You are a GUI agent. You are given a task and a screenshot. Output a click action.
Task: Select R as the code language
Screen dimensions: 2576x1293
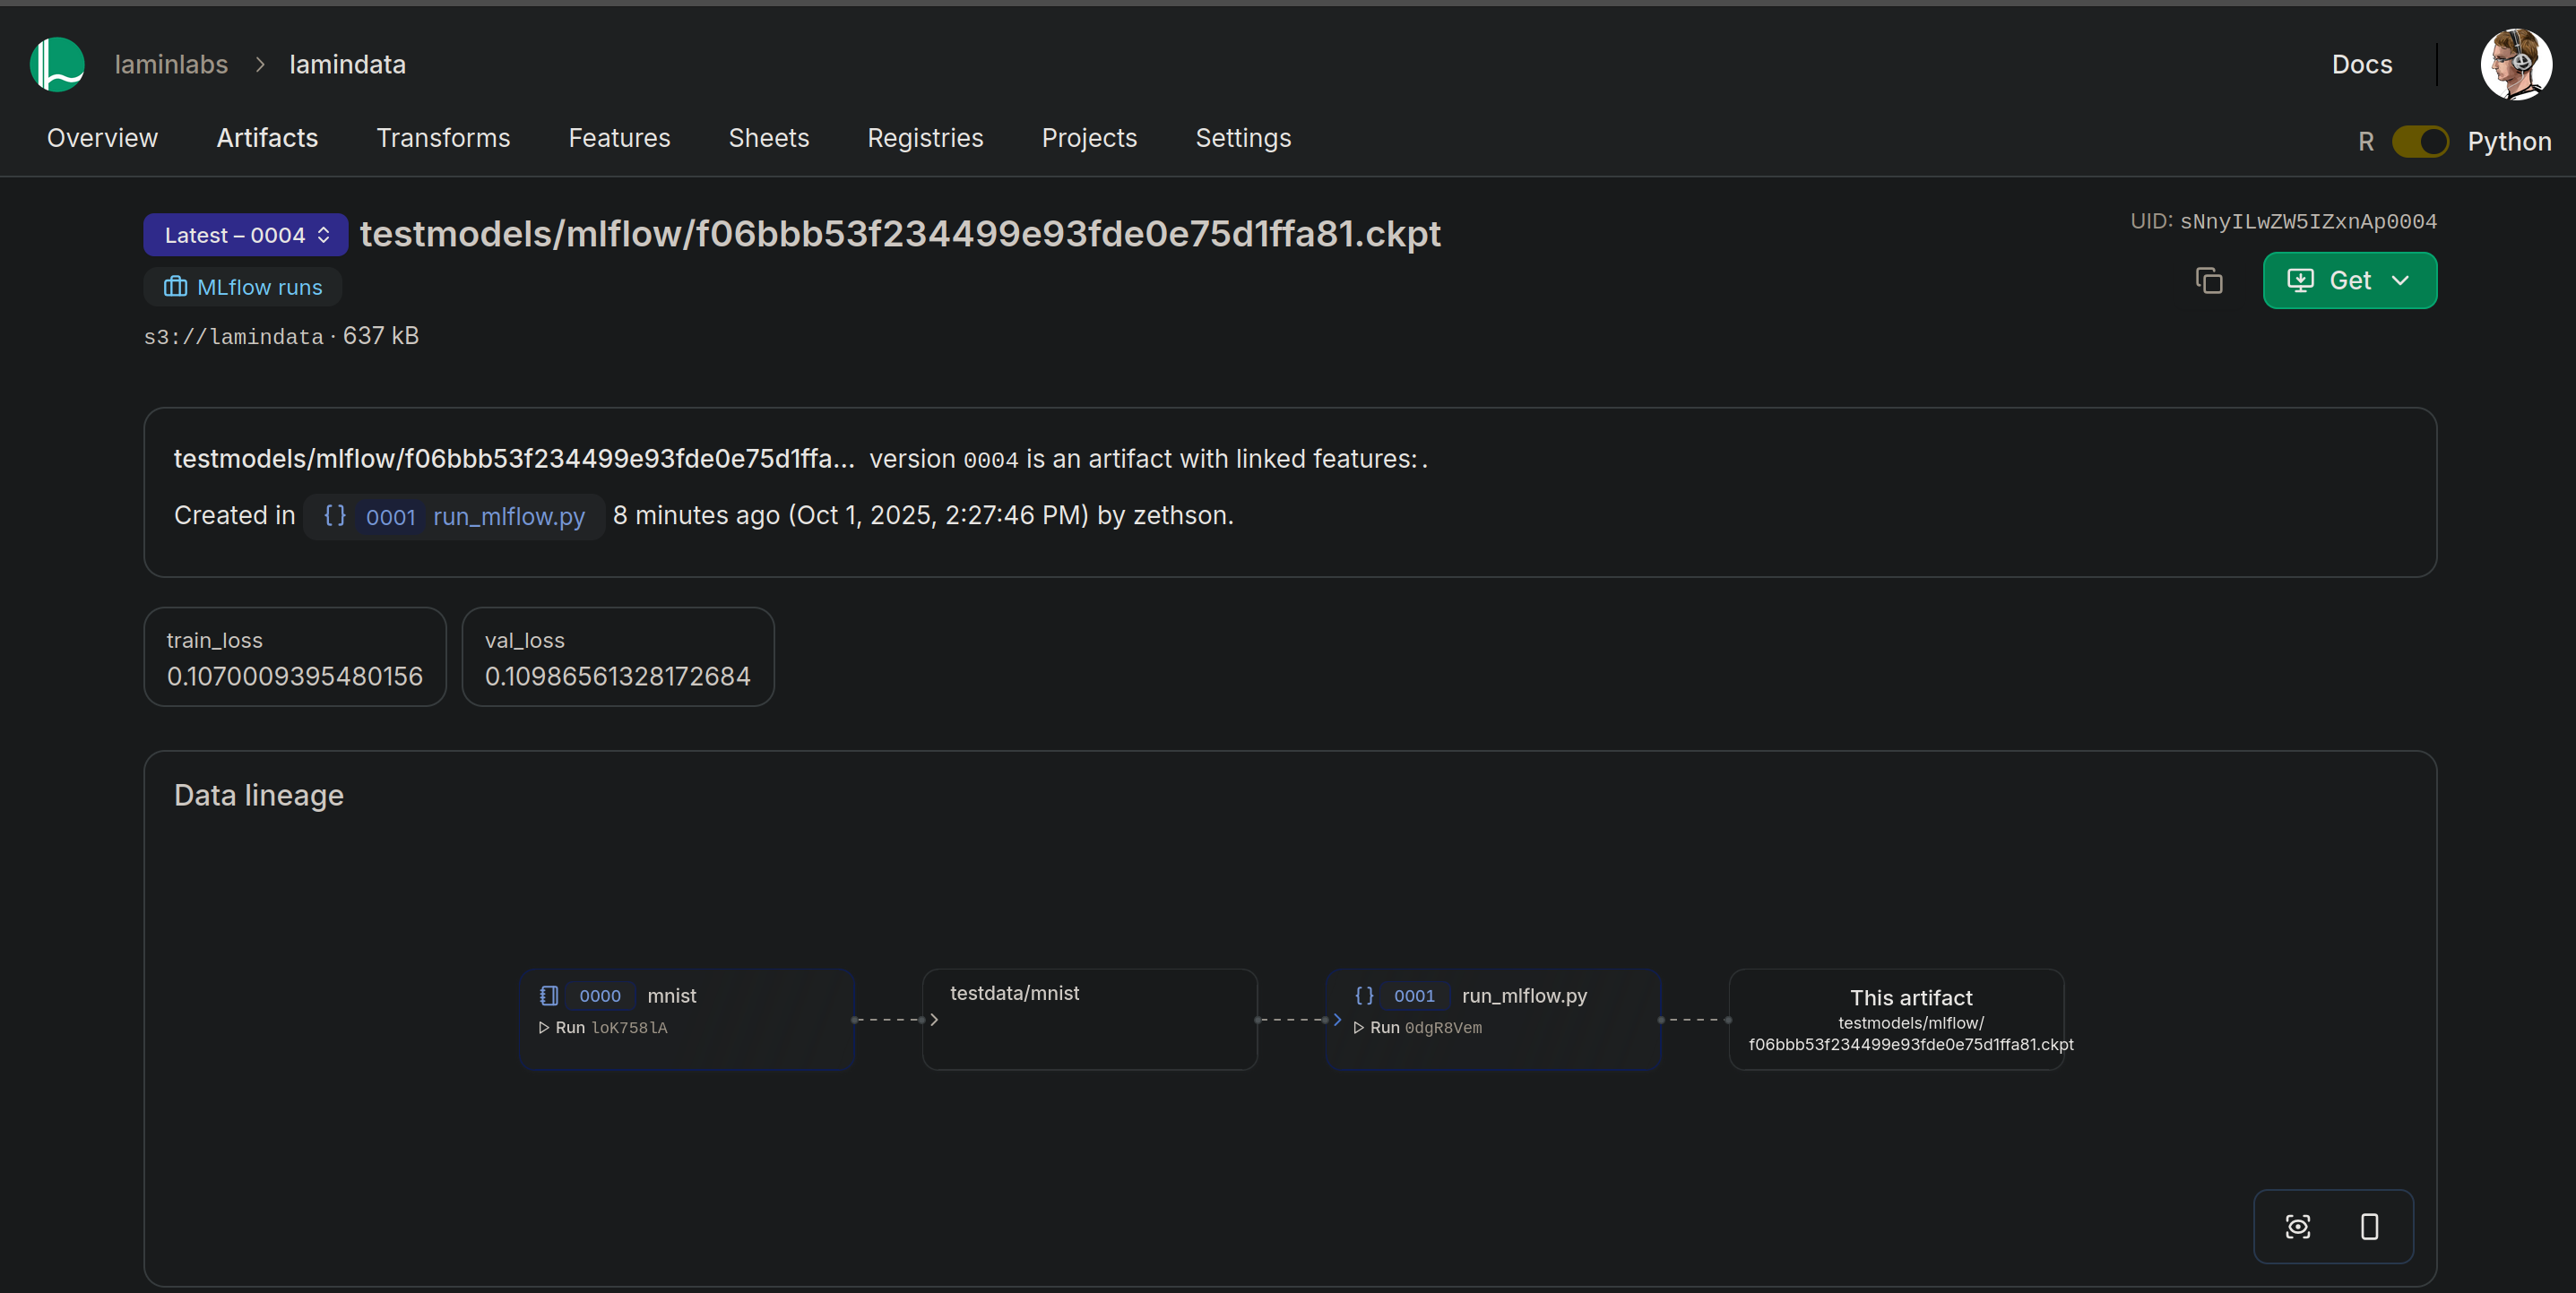(x=2365, y=141)
